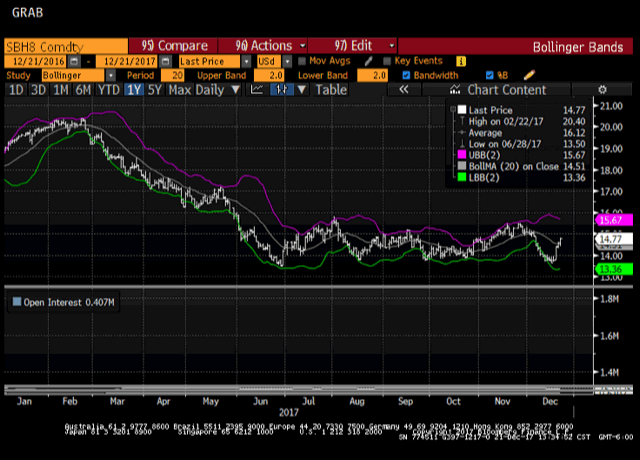Open chart settings gear icon

point(602,89)
